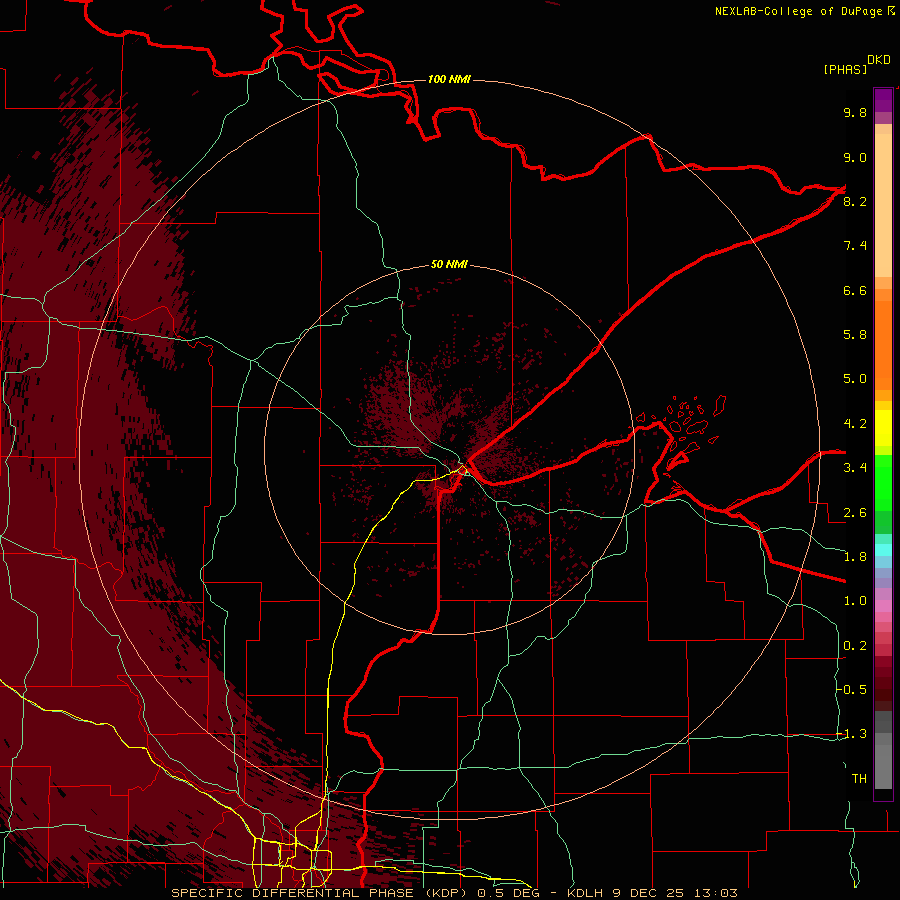The height and width of the screenshot is (900, 900).
Task: Click the 4.2 value on the color scale
Action: pos(855,424)
